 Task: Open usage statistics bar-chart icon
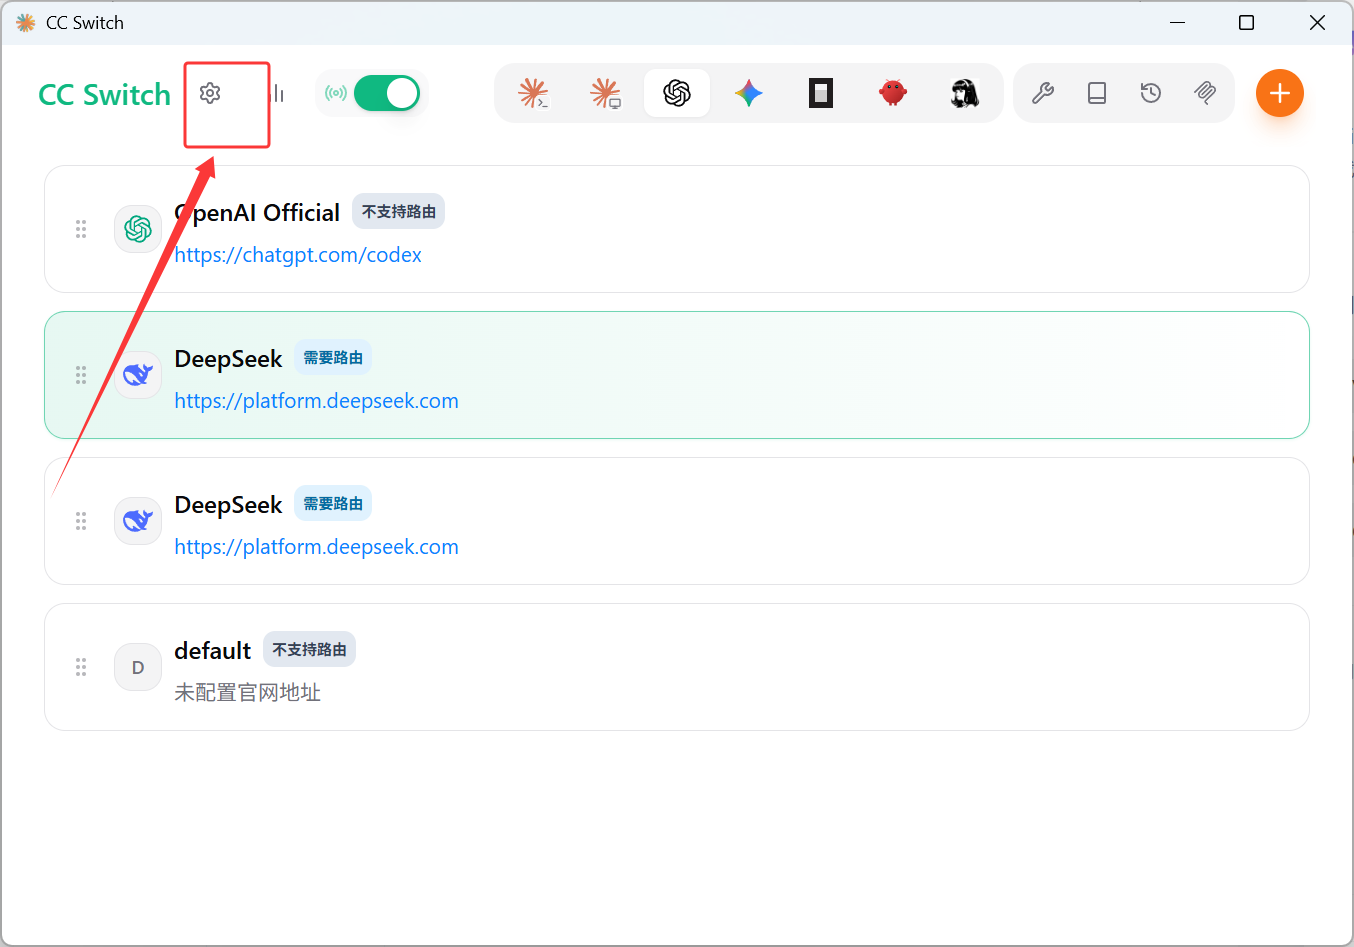point(278,93)
